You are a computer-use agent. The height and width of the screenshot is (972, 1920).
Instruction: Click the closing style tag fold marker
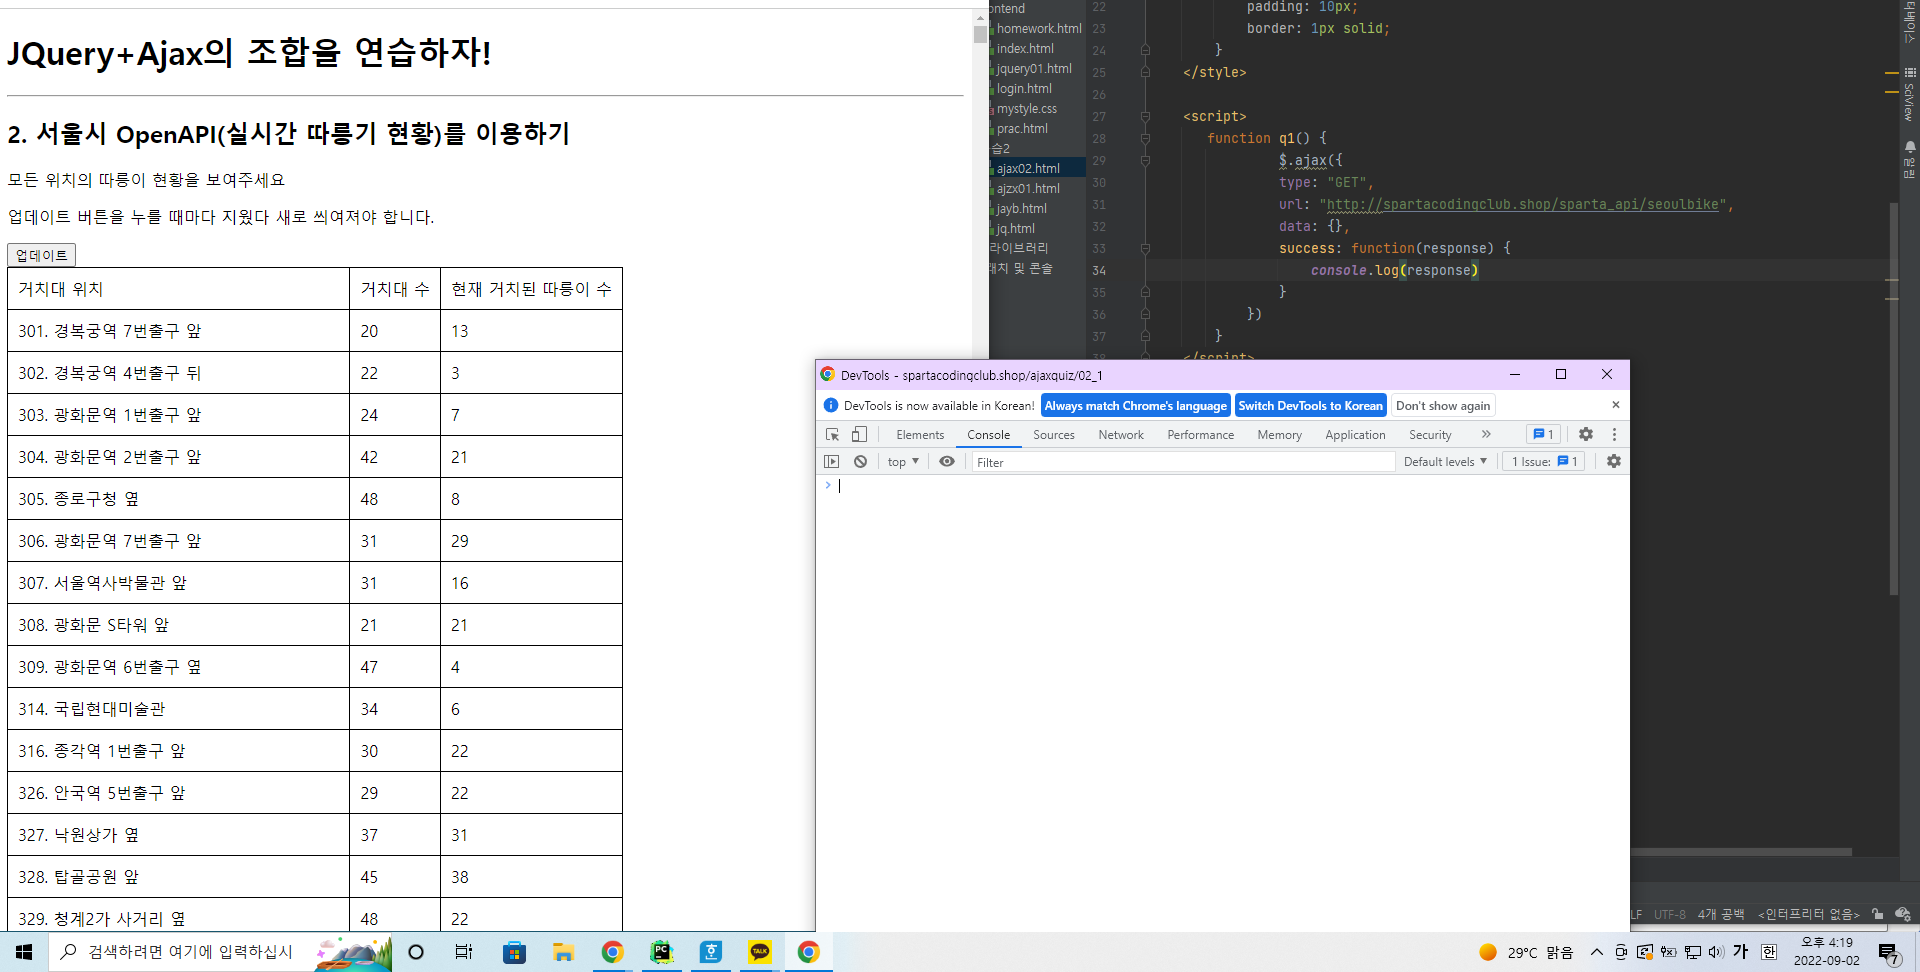[x=1145, y=72]
